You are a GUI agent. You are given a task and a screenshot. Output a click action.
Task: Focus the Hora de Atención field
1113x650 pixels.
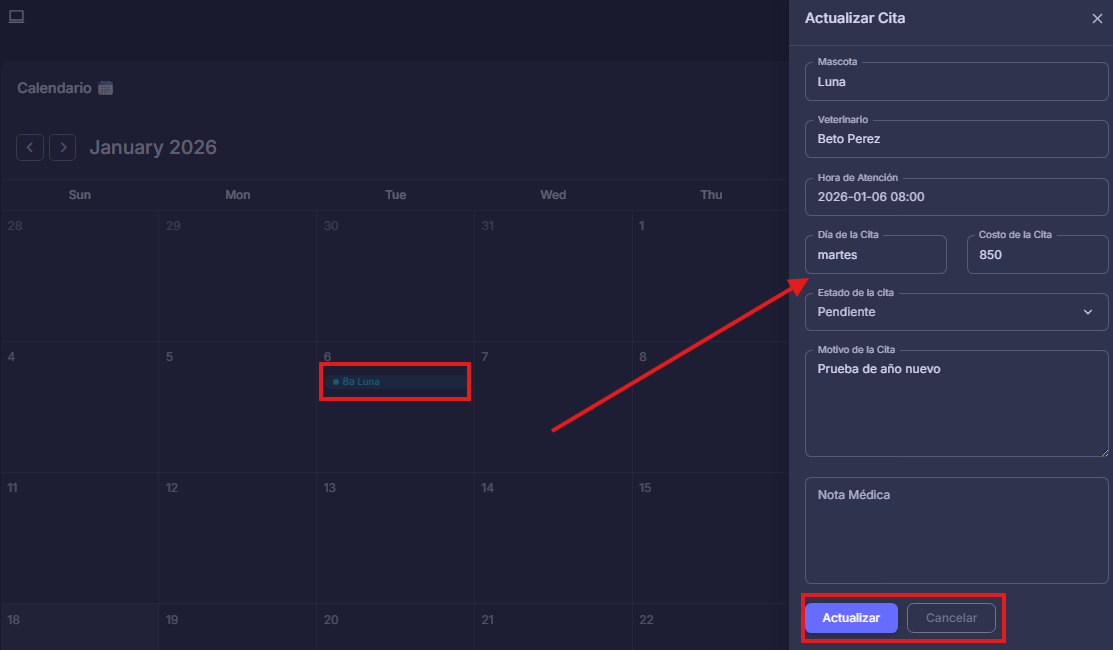[x=956, y=197]
